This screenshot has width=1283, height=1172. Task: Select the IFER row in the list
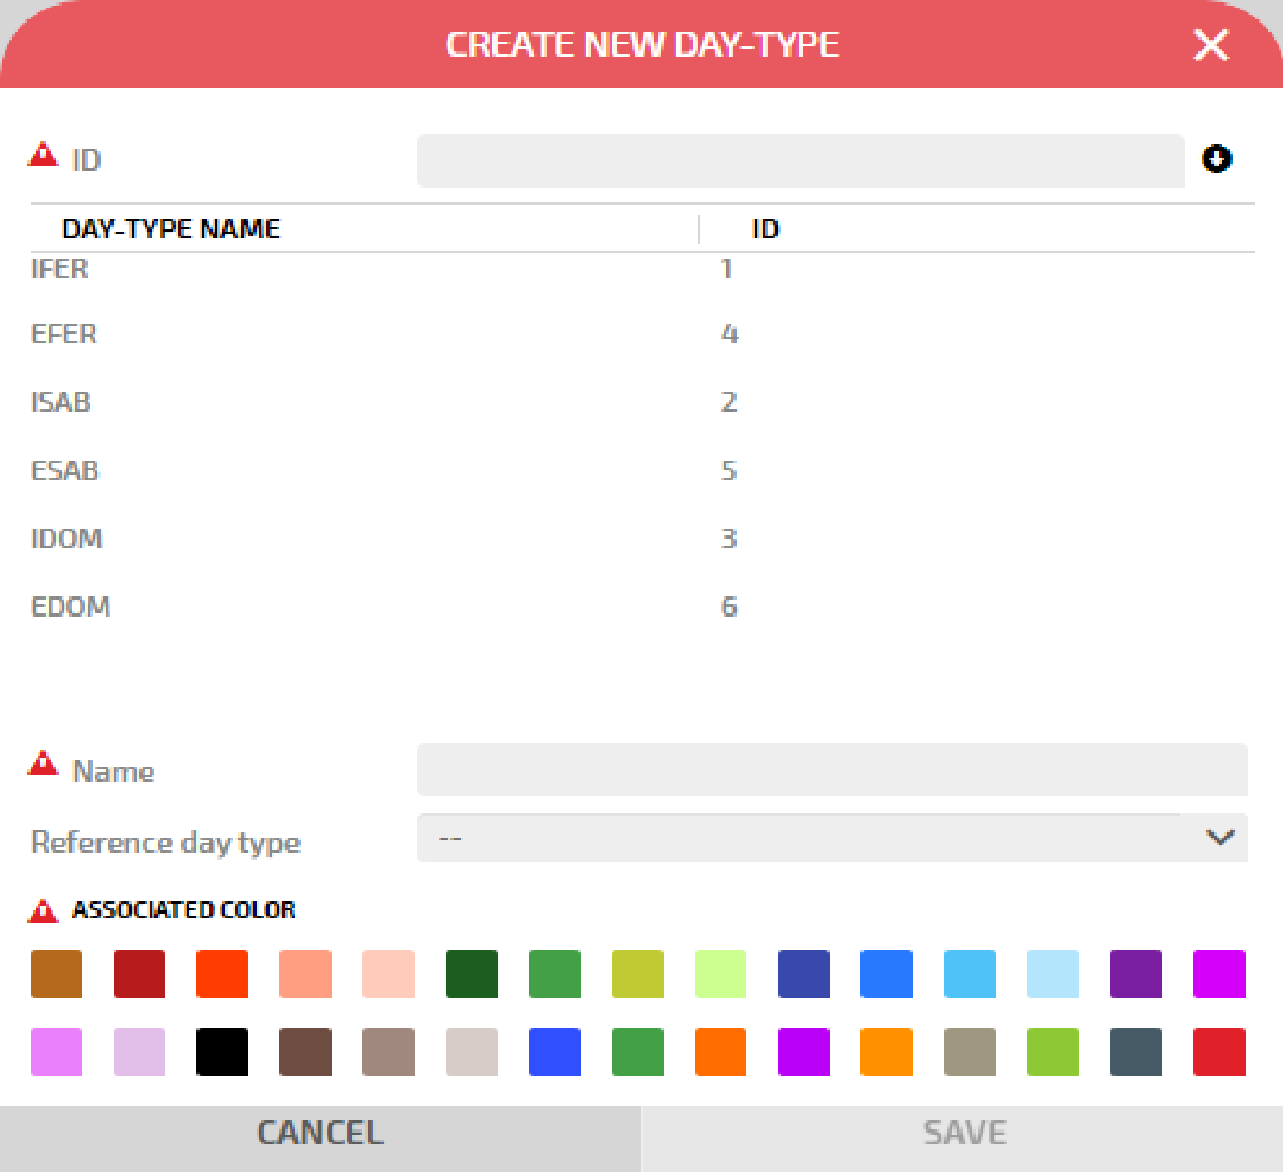point(60,269)
